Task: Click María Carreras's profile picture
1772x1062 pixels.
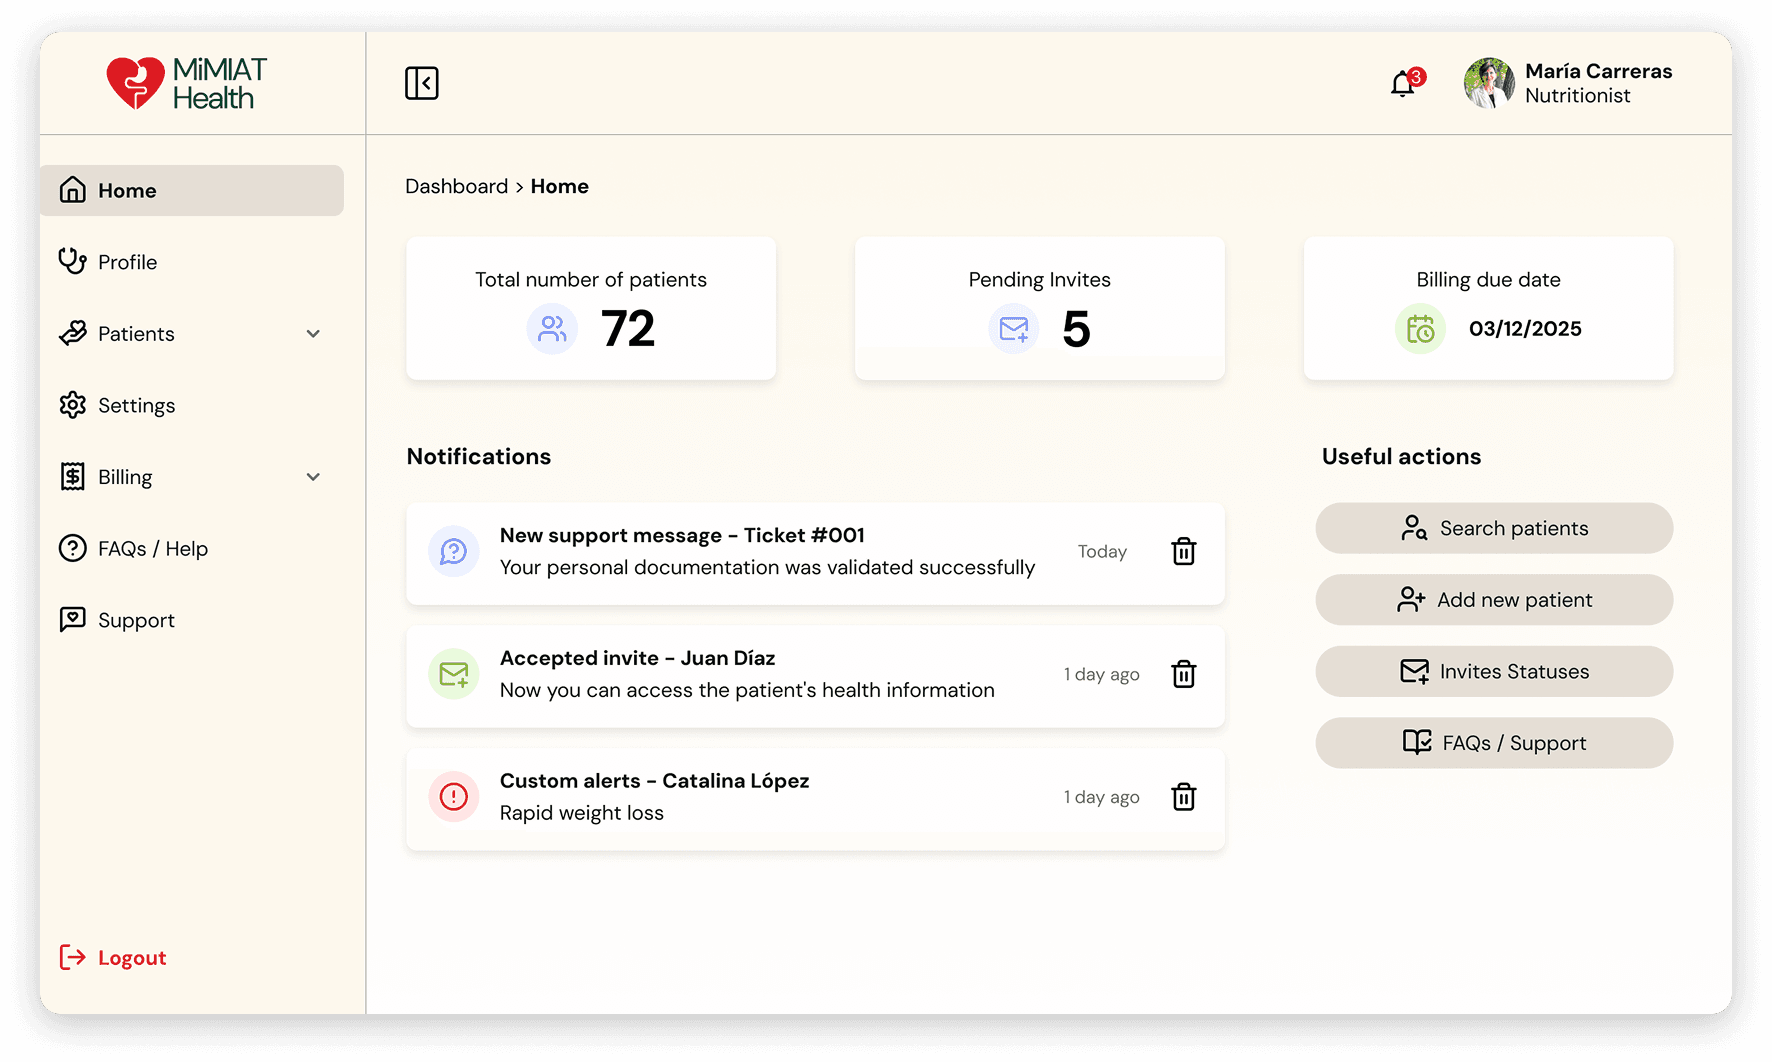Action: [x=1487, y=83]
